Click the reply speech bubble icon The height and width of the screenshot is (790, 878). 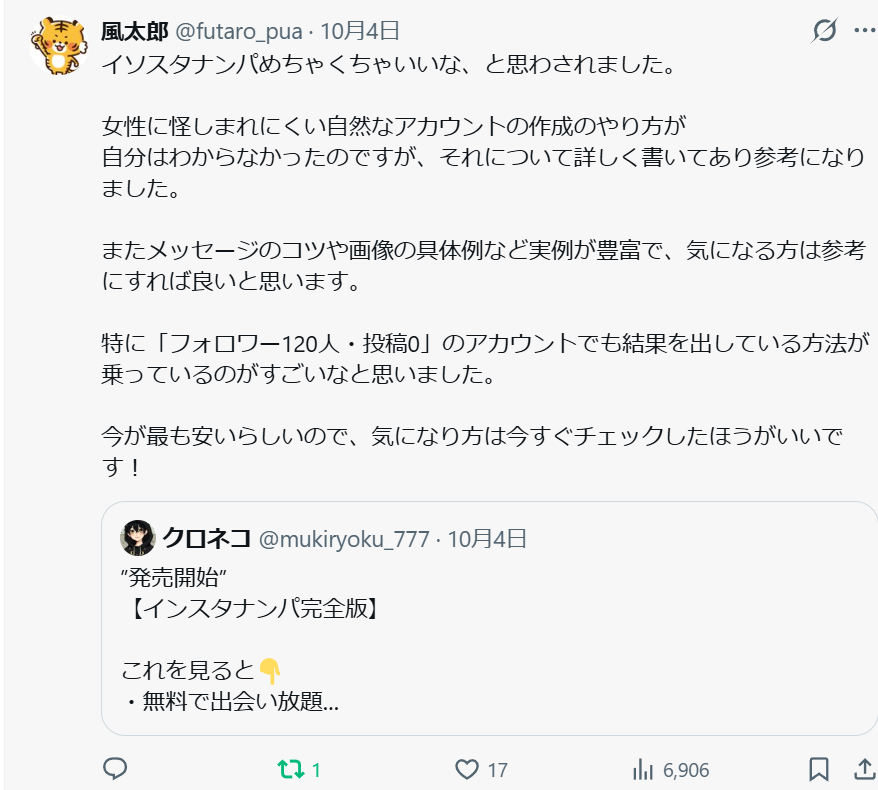point(115,769)
